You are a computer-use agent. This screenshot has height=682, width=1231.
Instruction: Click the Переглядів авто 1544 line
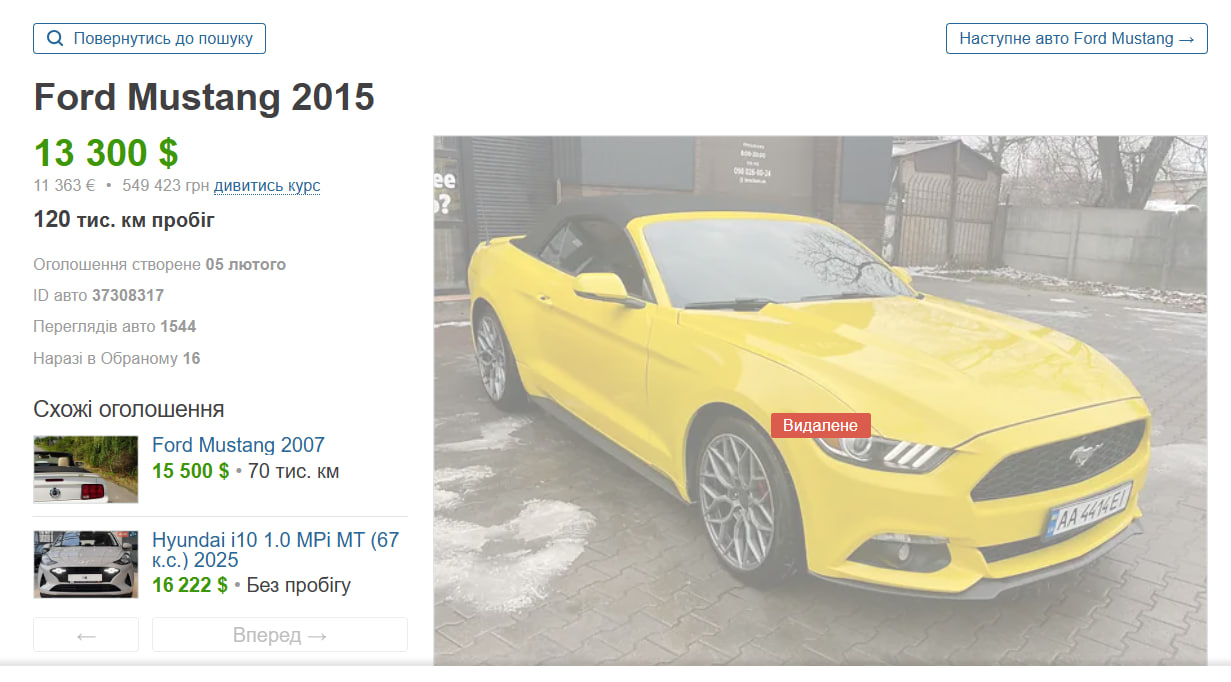click(114, 327)
